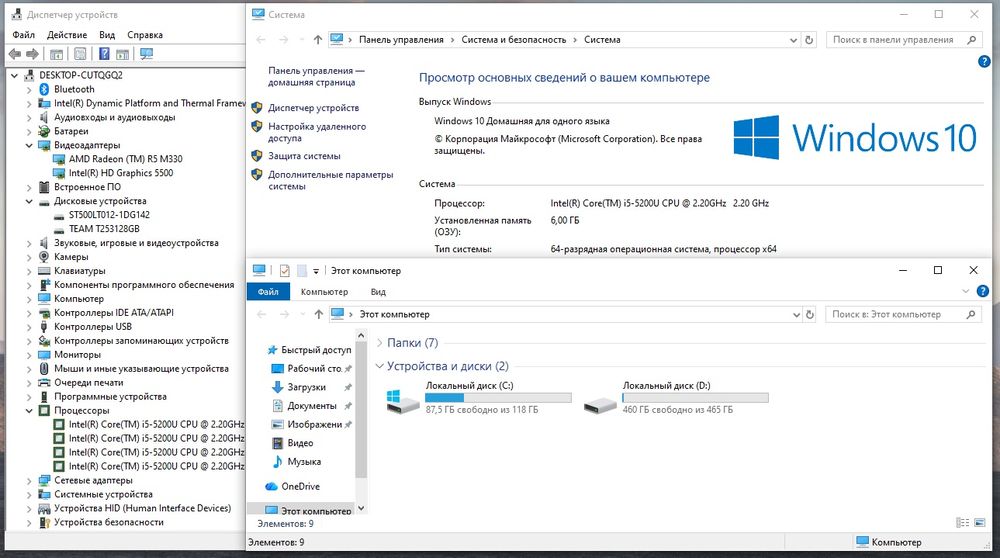Open the Файл menu in Device Manager
This screenshot has height=558, width=1000.
[24, 34]
